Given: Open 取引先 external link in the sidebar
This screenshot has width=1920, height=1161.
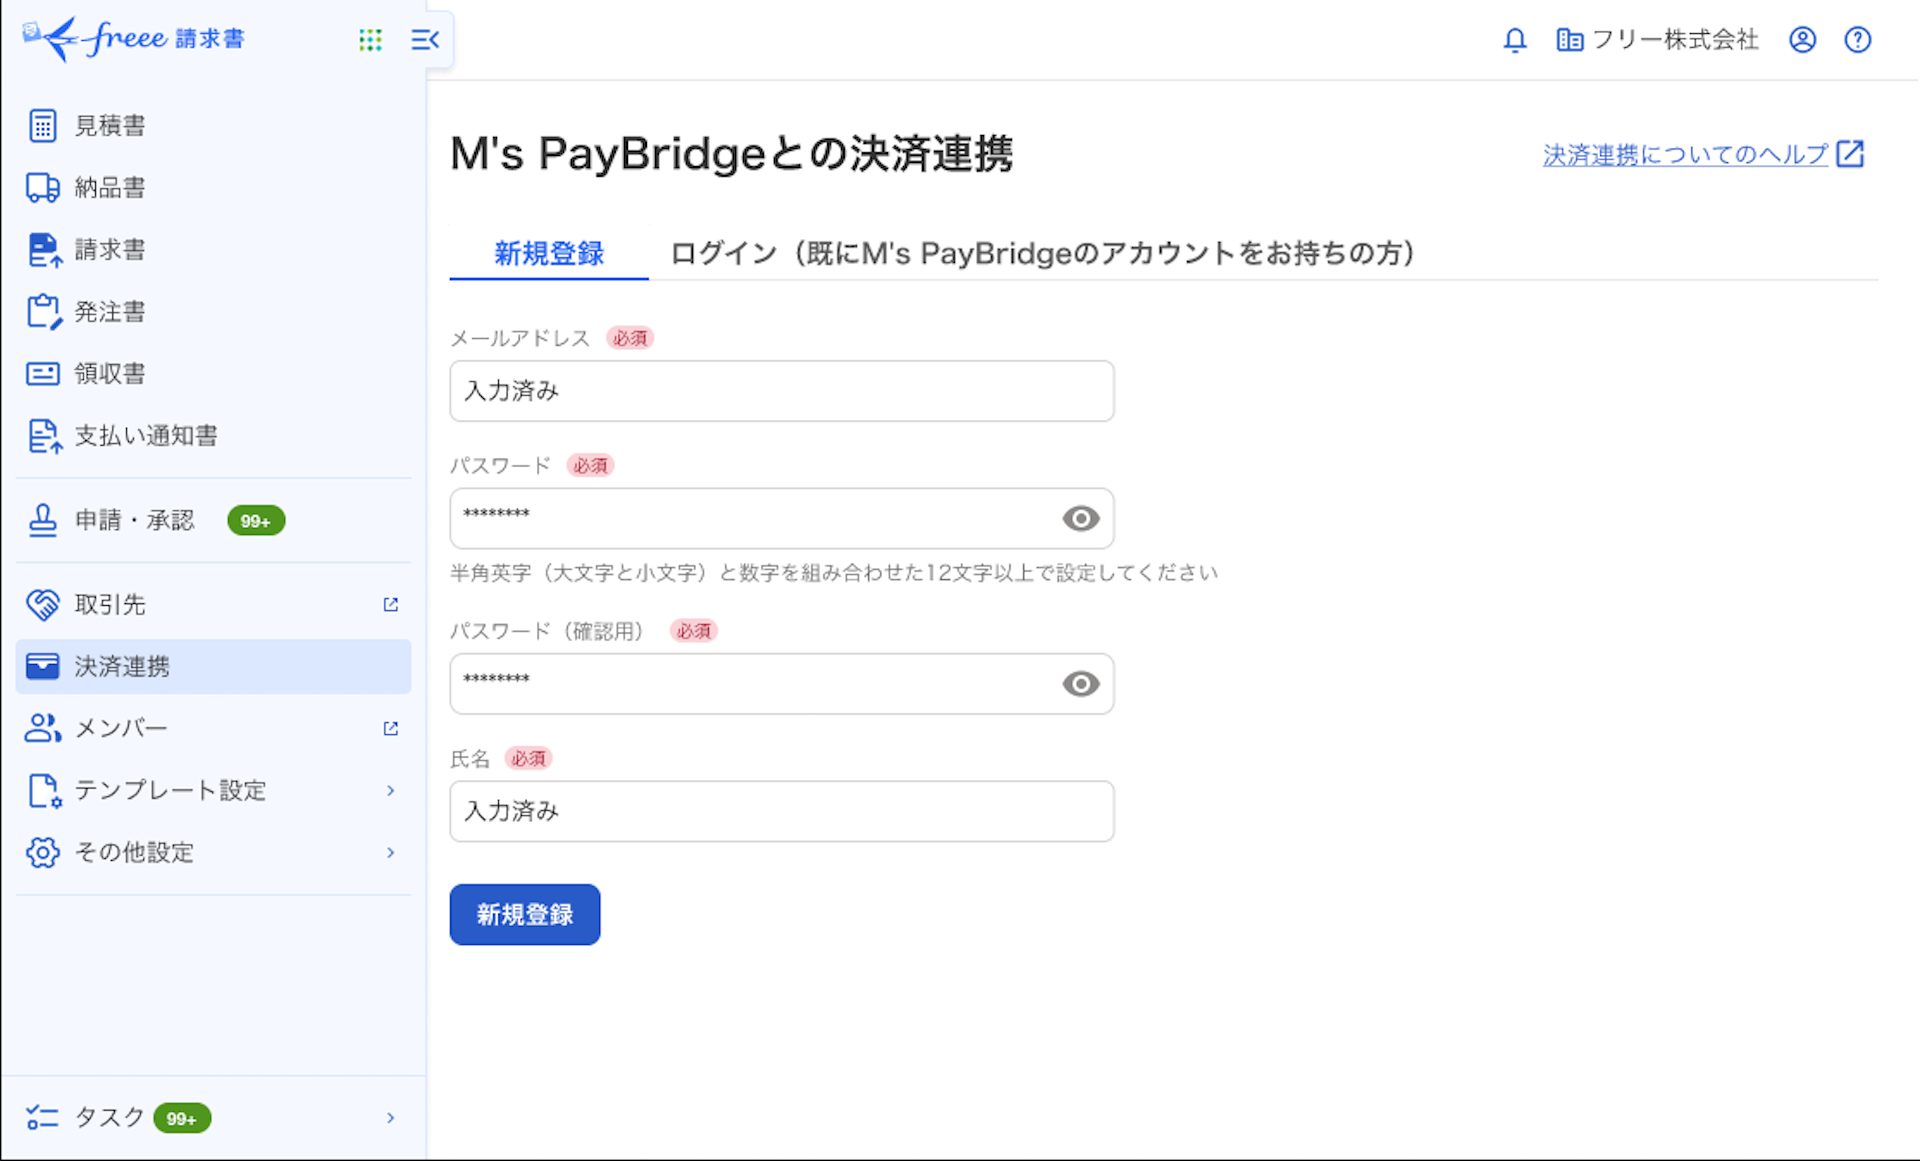Looking at the screenshot, I should tap(391, 604).
